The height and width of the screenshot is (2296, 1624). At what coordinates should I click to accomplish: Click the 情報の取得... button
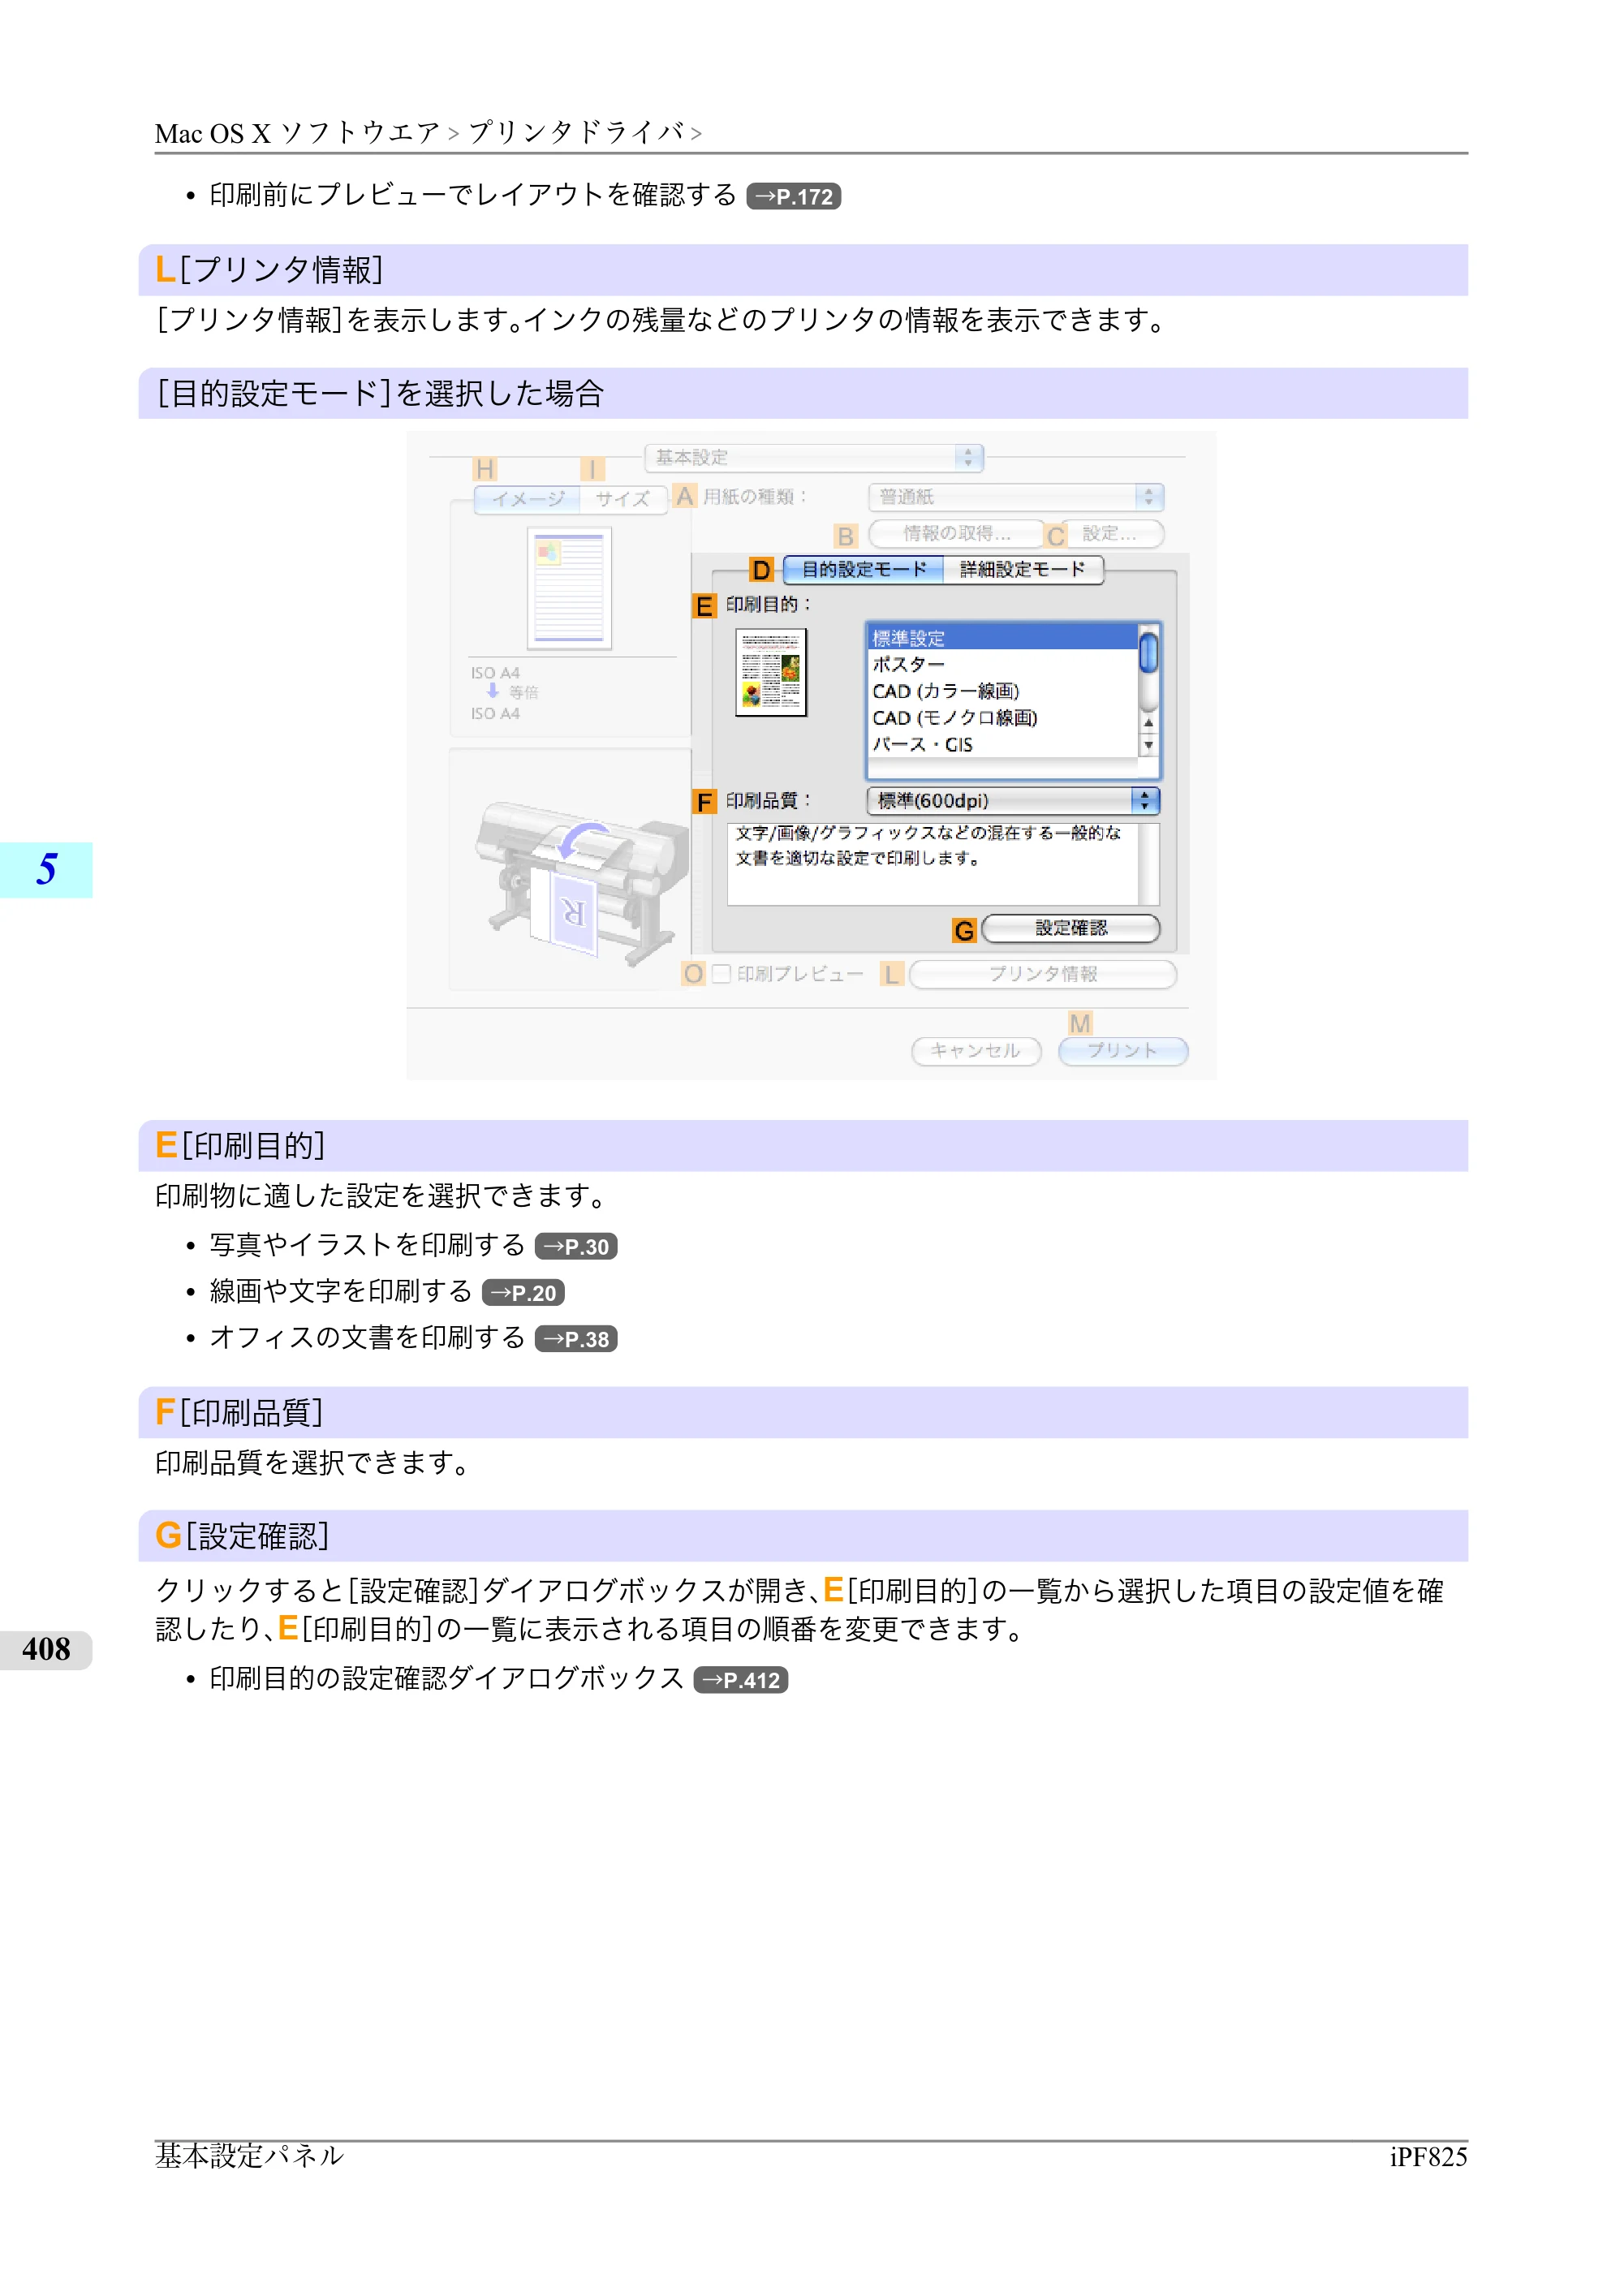956,534
